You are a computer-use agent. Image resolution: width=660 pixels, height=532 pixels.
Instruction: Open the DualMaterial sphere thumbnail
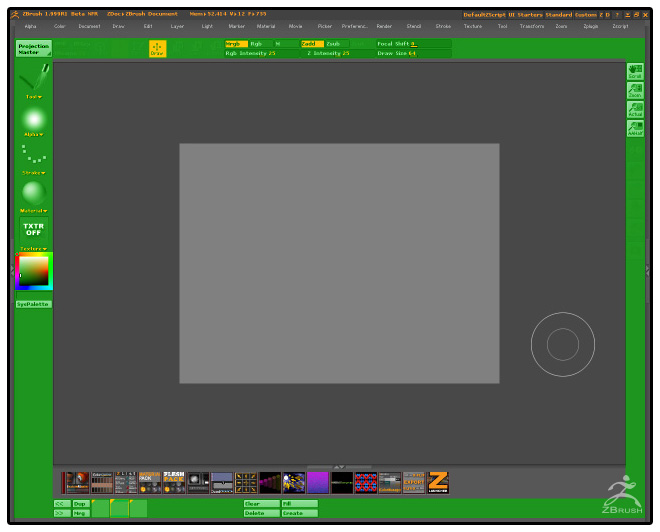(x=77, y=482)
